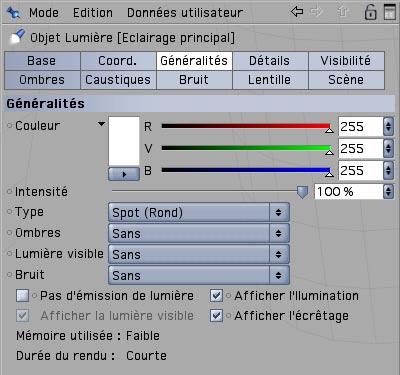This screenshot has height=375, width=400.
Task: Open the Lumière visible dropdown
Action: pyautogui.click(x=199, y=254)
